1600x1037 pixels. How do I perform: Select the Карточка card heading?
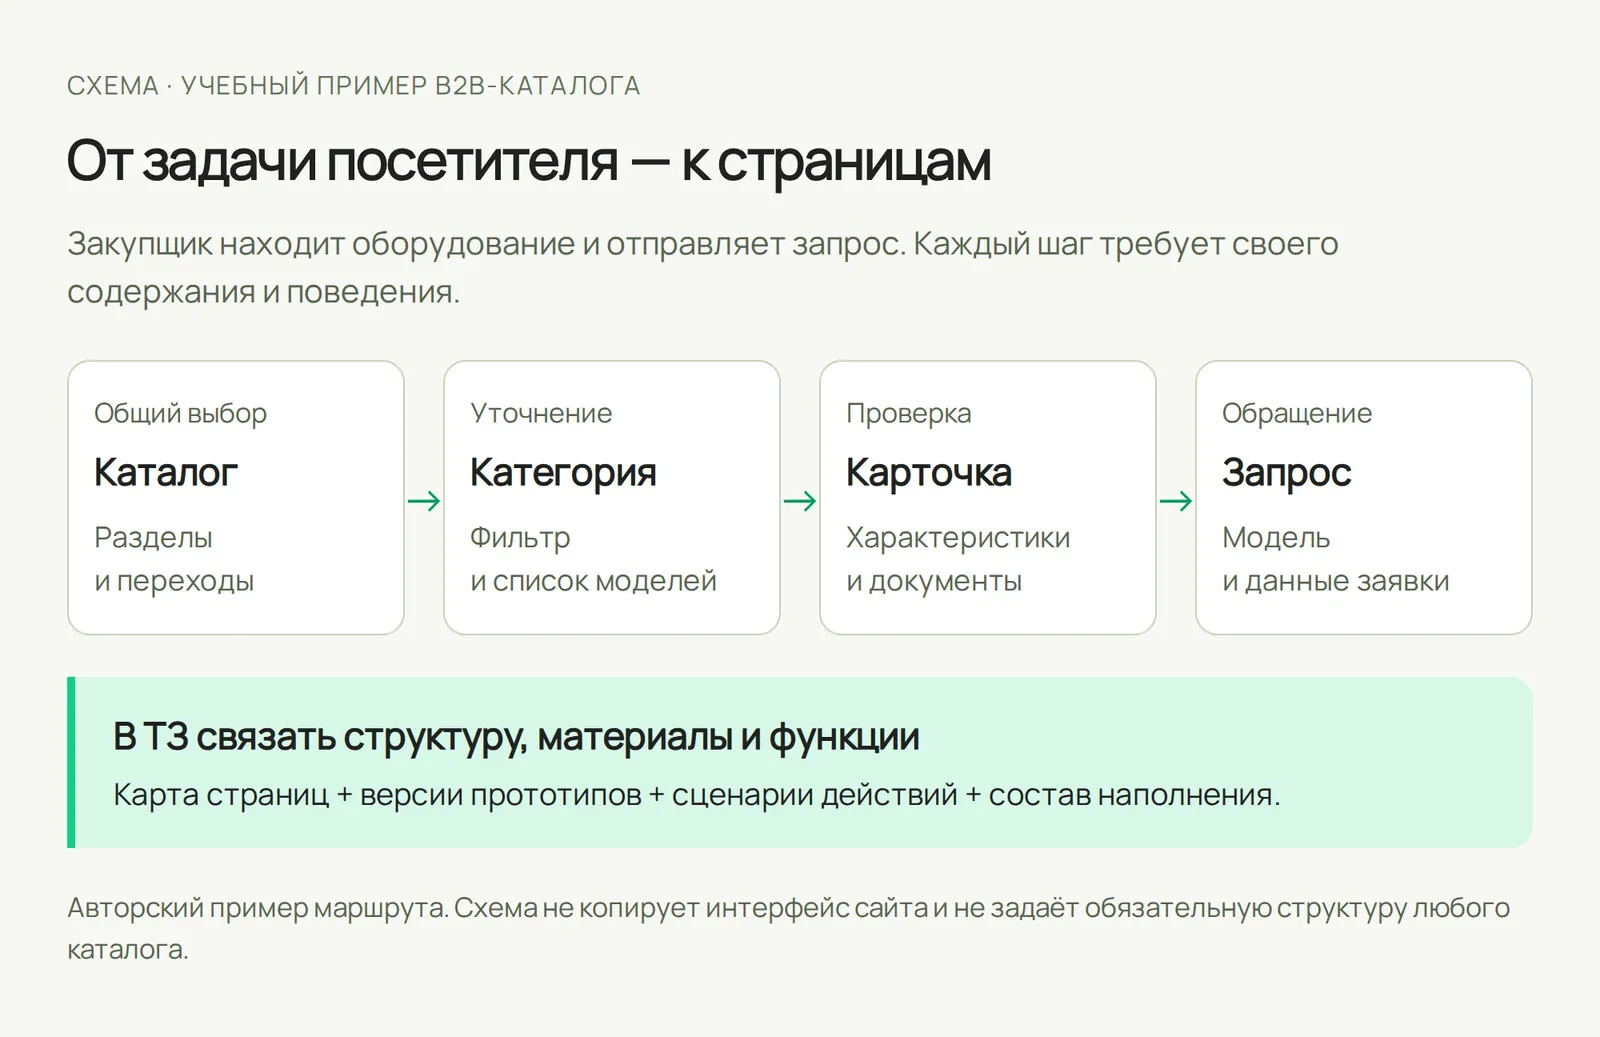pyautogui.click(x=929, y=473)
